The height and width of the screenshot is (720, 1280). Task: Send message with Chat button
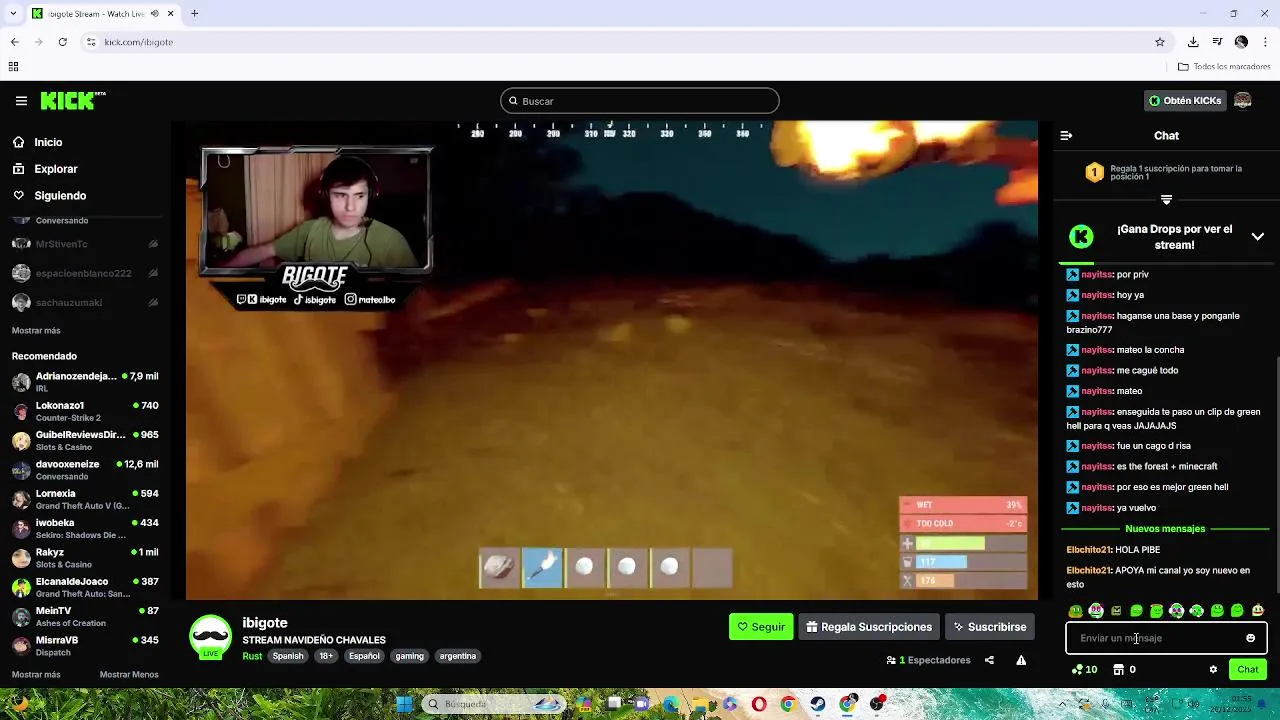(x=1248, y=670)
